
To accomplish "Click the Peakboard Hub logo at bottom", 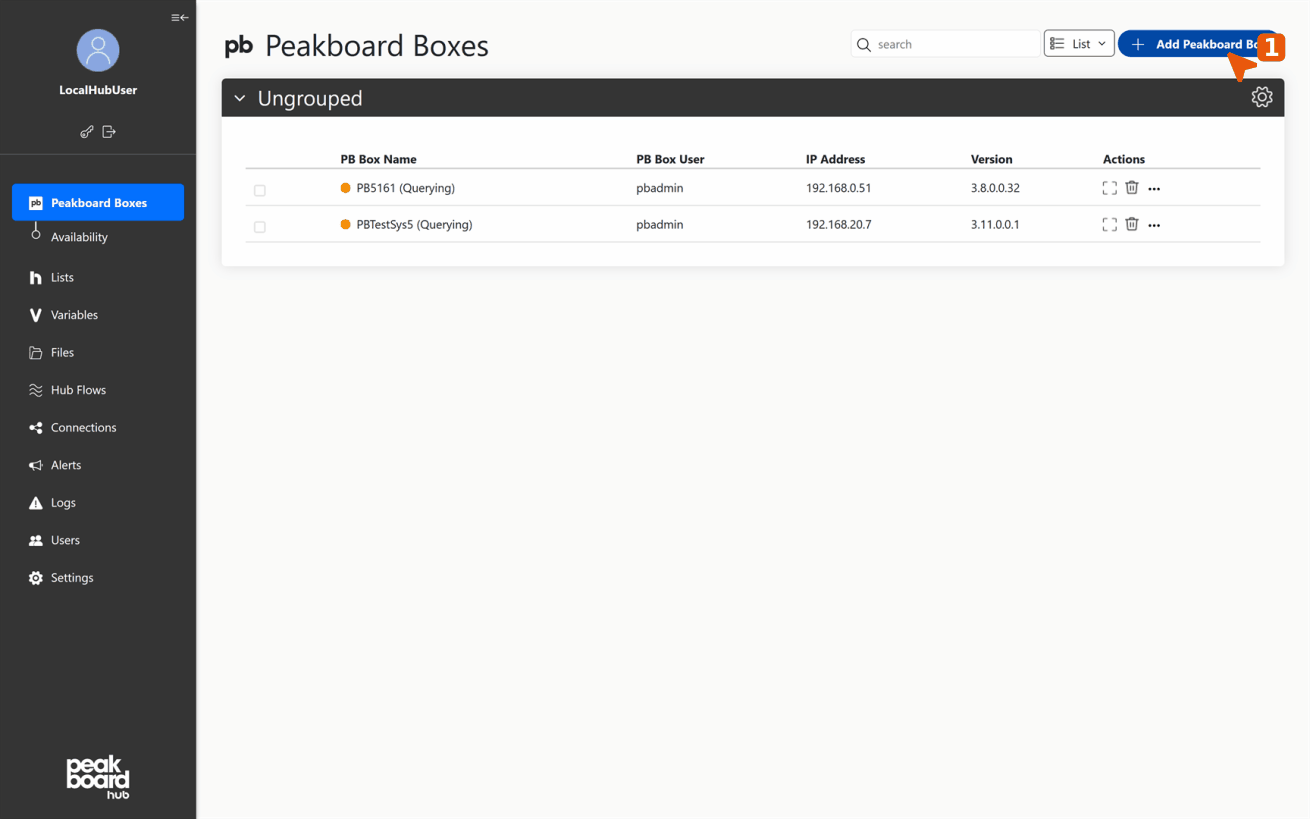I will click(x=97, y=777).
